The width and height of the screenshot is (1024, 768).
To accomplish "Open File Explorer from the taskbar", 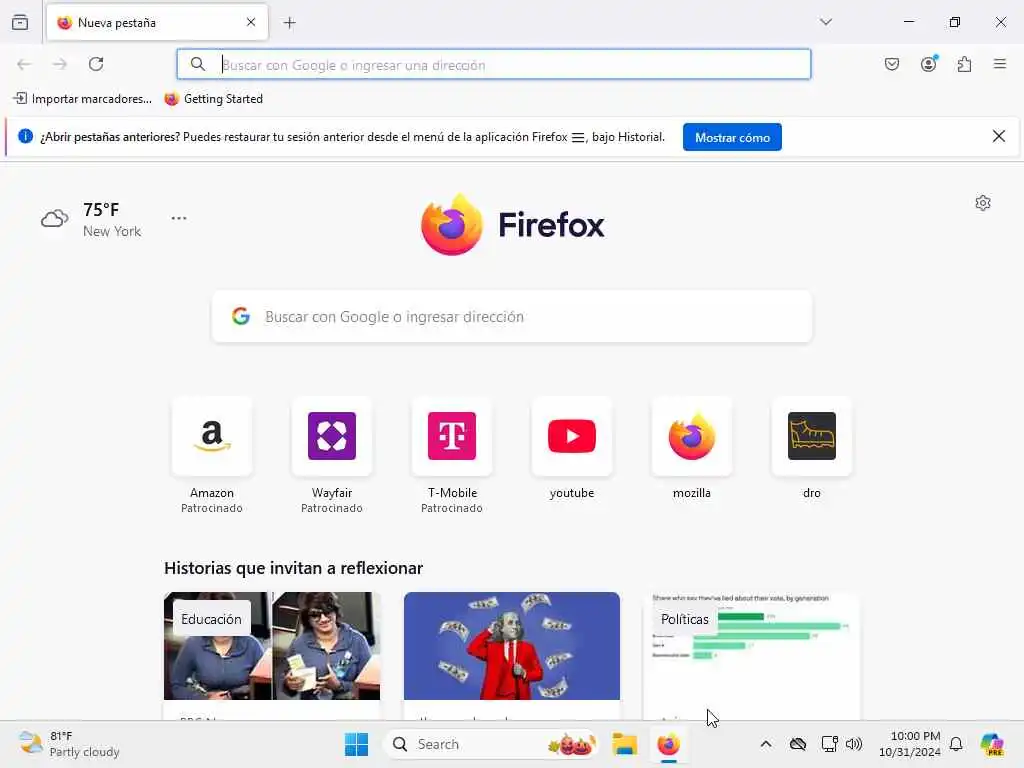I will 624,744.
